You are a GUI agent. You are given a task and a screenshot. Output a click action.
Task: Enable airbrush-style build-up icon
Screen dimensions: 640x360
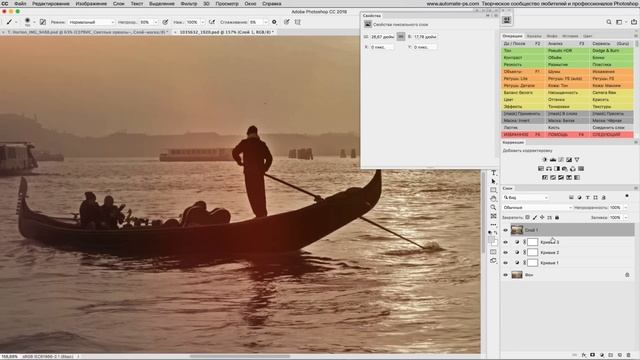point(212,22)
